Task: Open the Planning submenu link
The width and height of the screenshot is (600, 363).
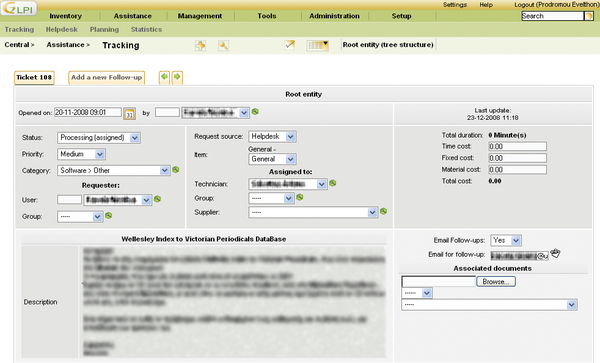Action: pos(104,29)
